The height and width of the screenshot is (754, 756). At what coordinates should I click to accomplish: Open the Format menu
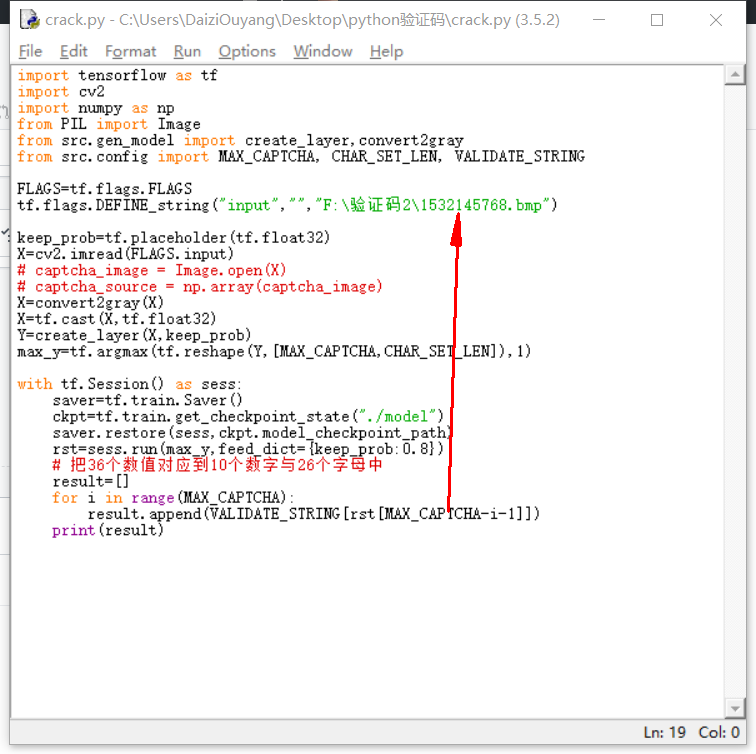(130, 51)
